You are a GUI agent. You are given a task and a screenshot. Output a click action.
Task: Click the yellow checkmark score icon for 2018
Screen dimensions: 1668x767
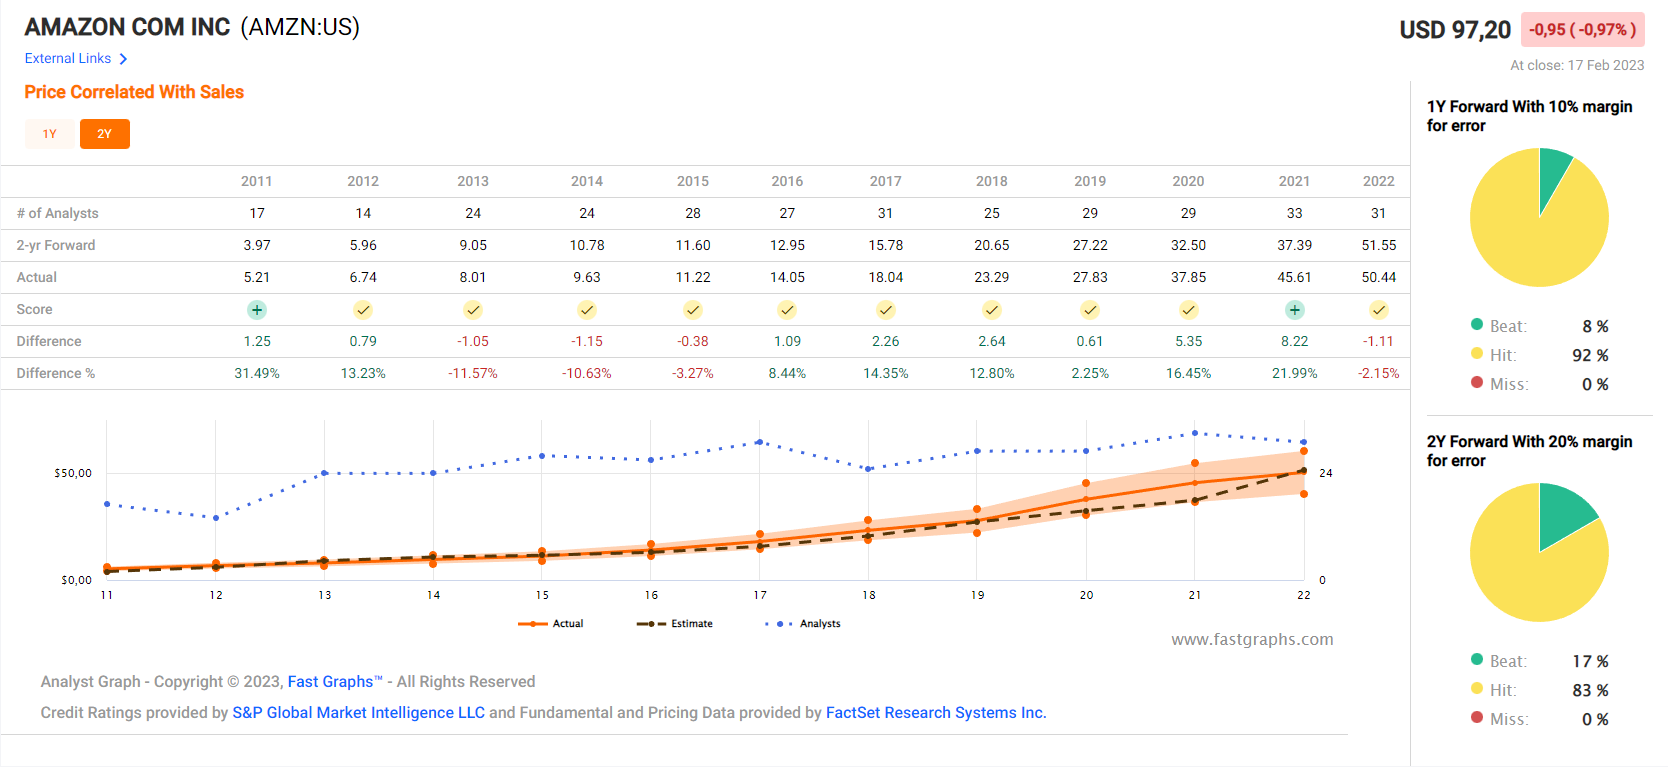point(991,310)
